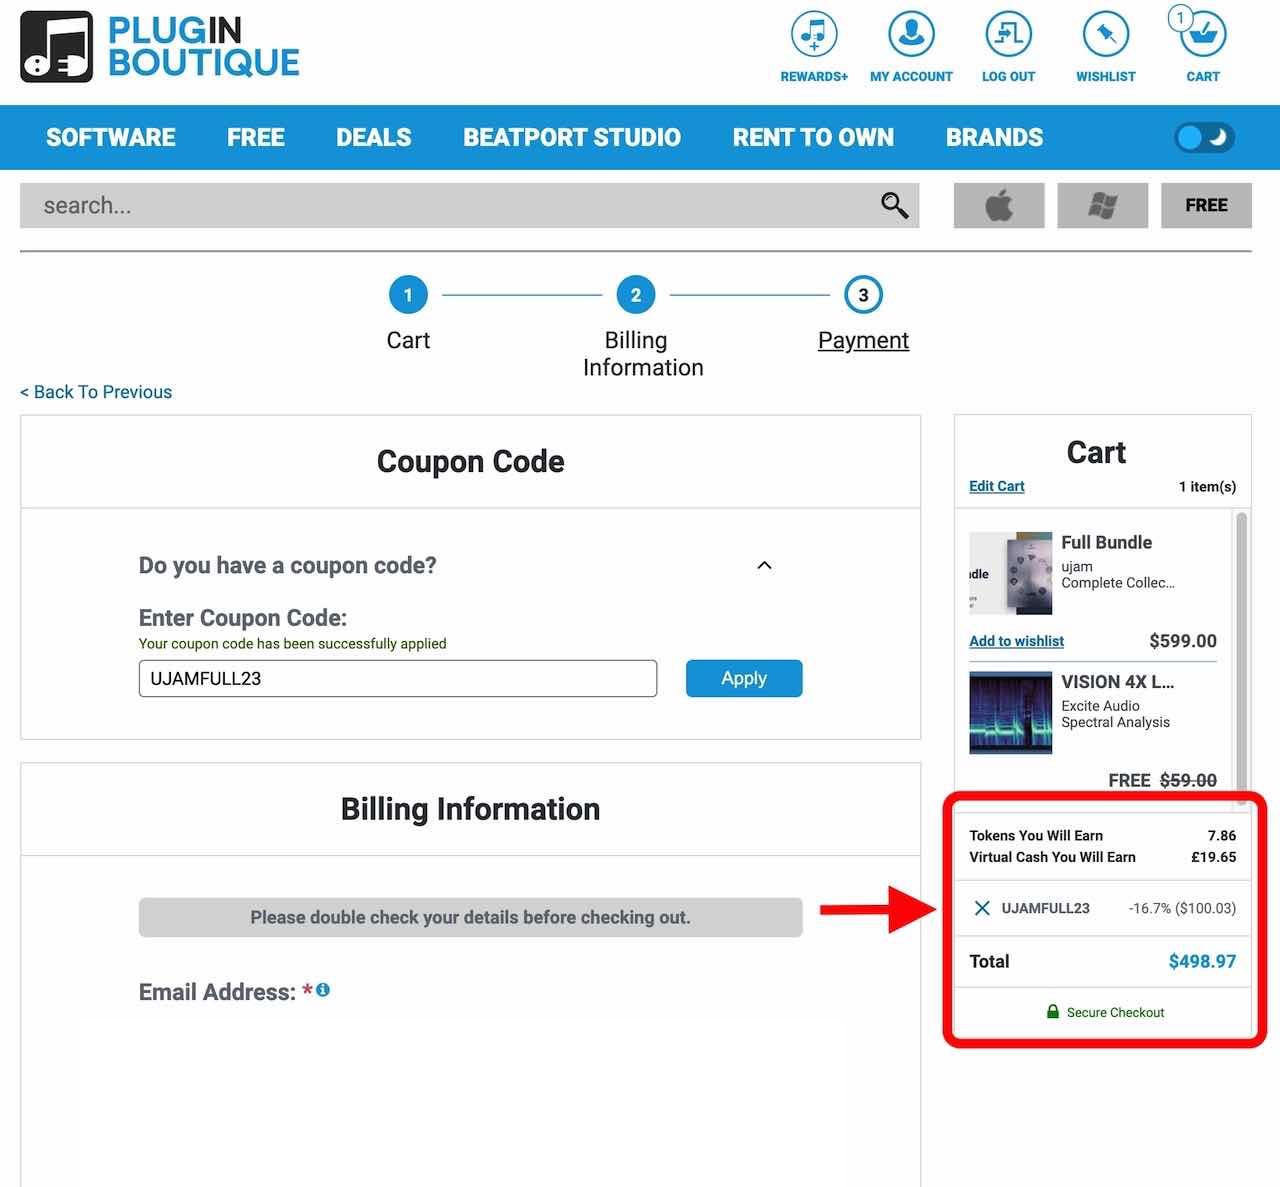
Task: Remove the UJAMFULL23 coupon
Action: pyautogui.click(x=982, y=908)
